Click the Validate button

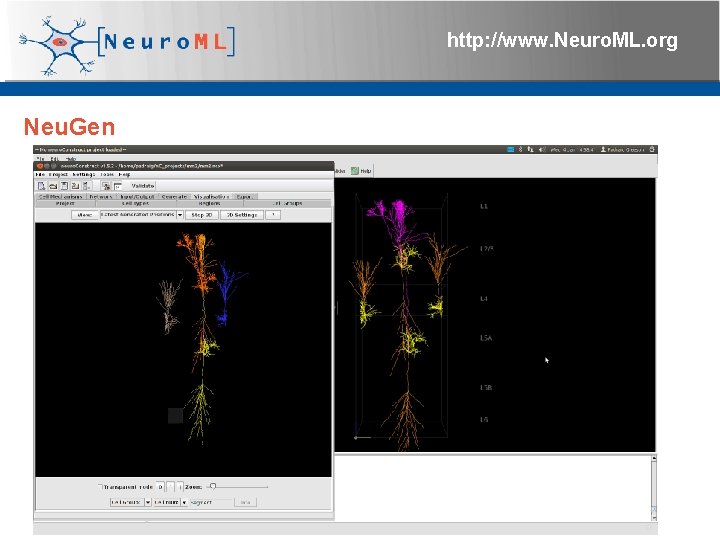[143, 186]
